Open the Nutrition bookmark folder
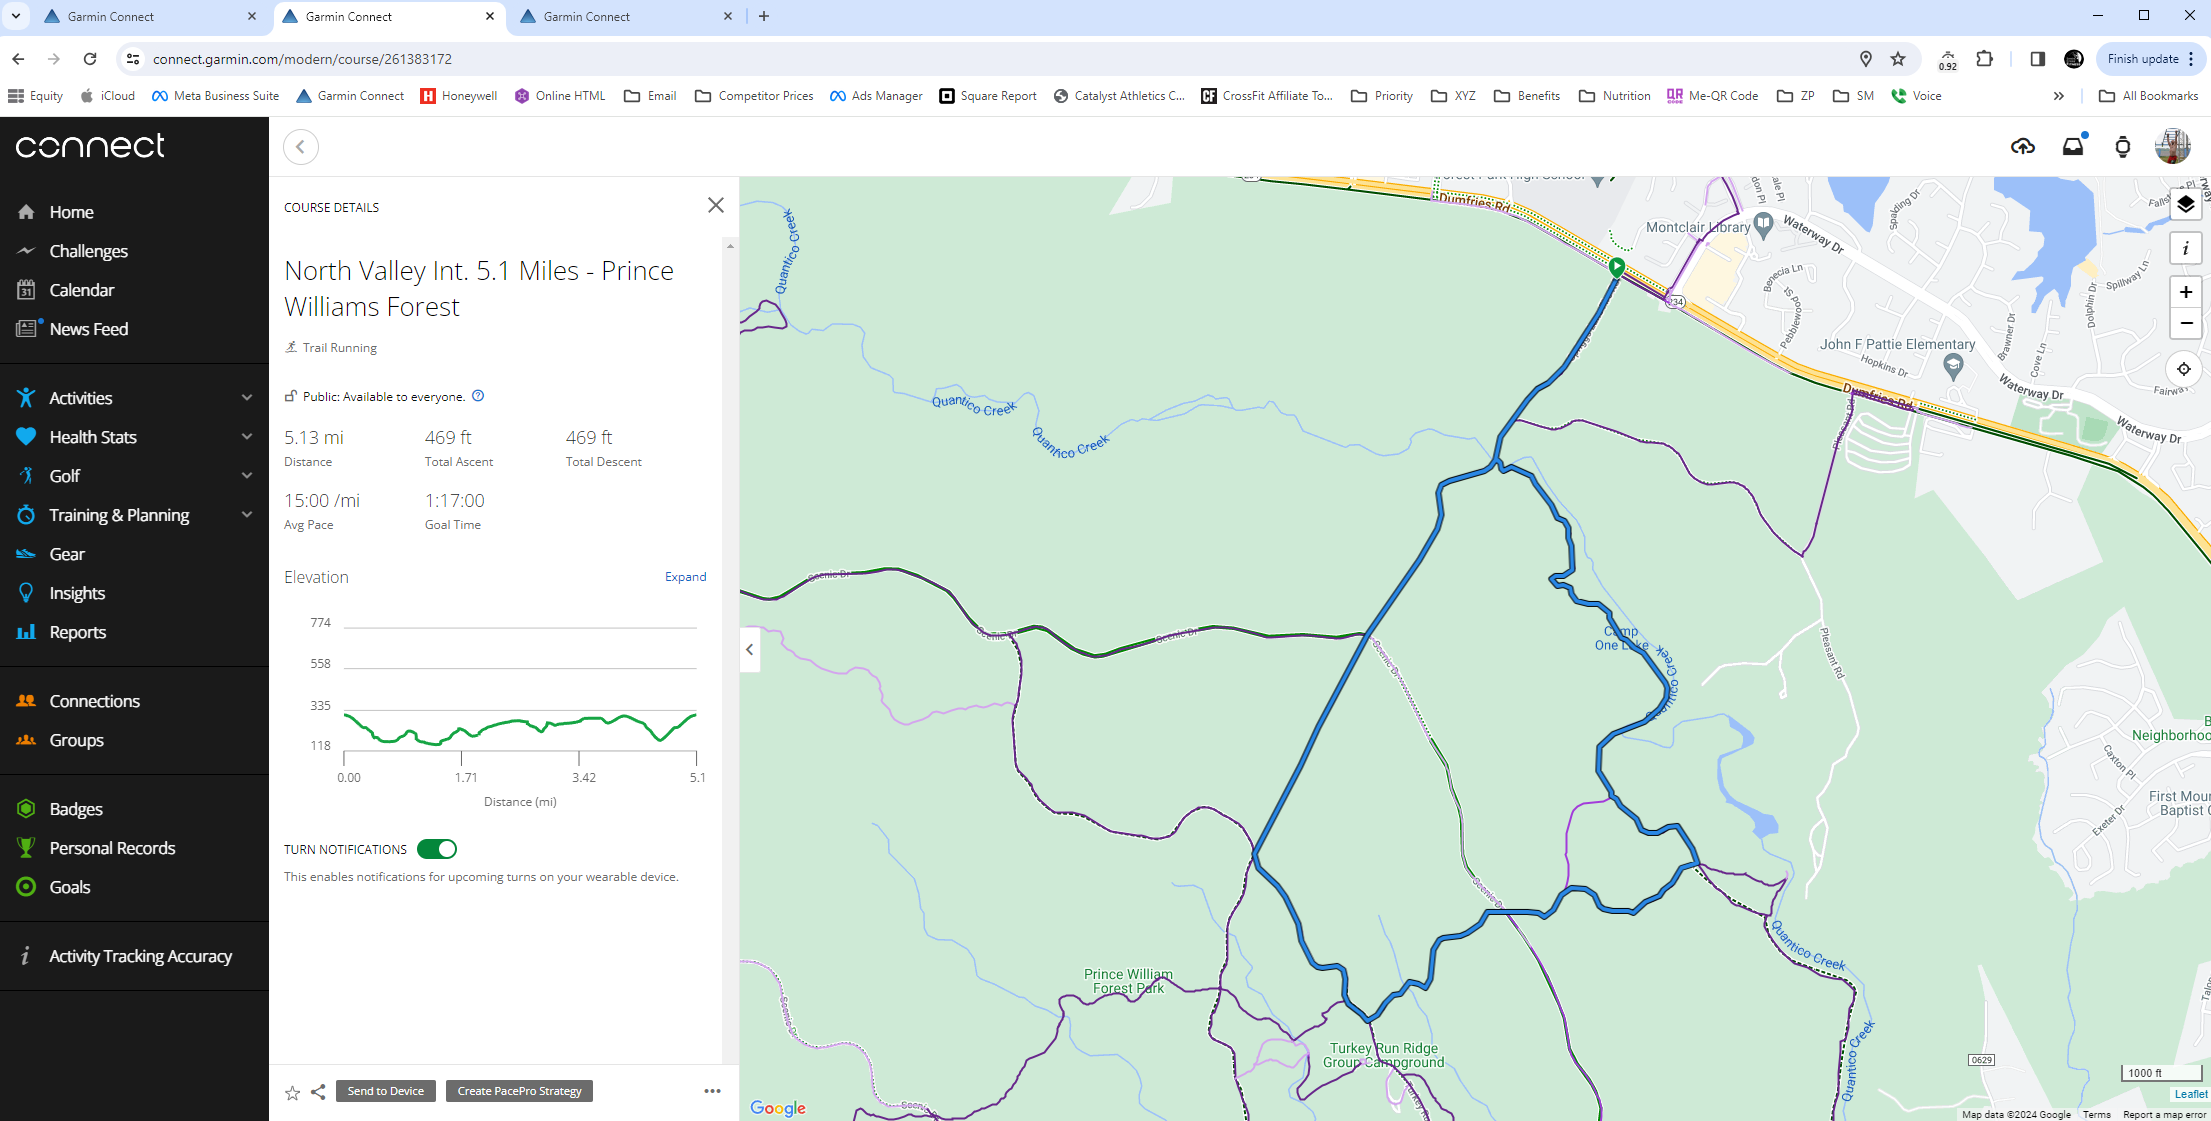The width and height of the screenshot is (2211, 1121). (x=1614, y=96)
